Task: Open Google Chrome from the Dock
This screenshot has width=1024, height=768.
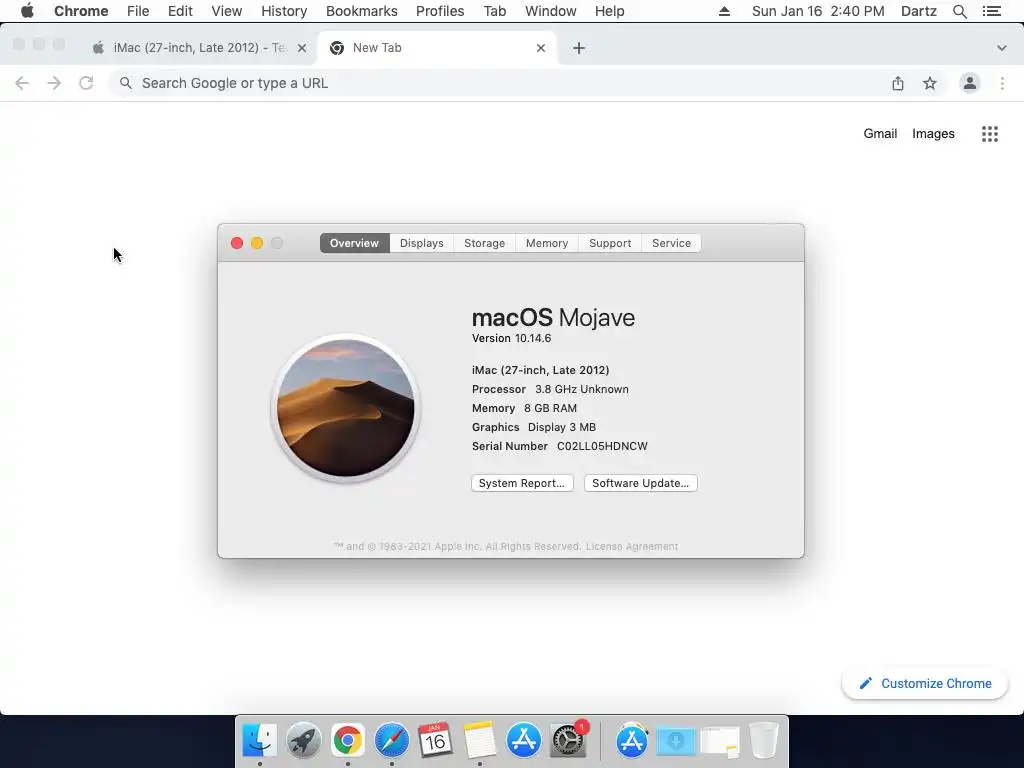Action: pyautogui.click(x=347, y=741)
